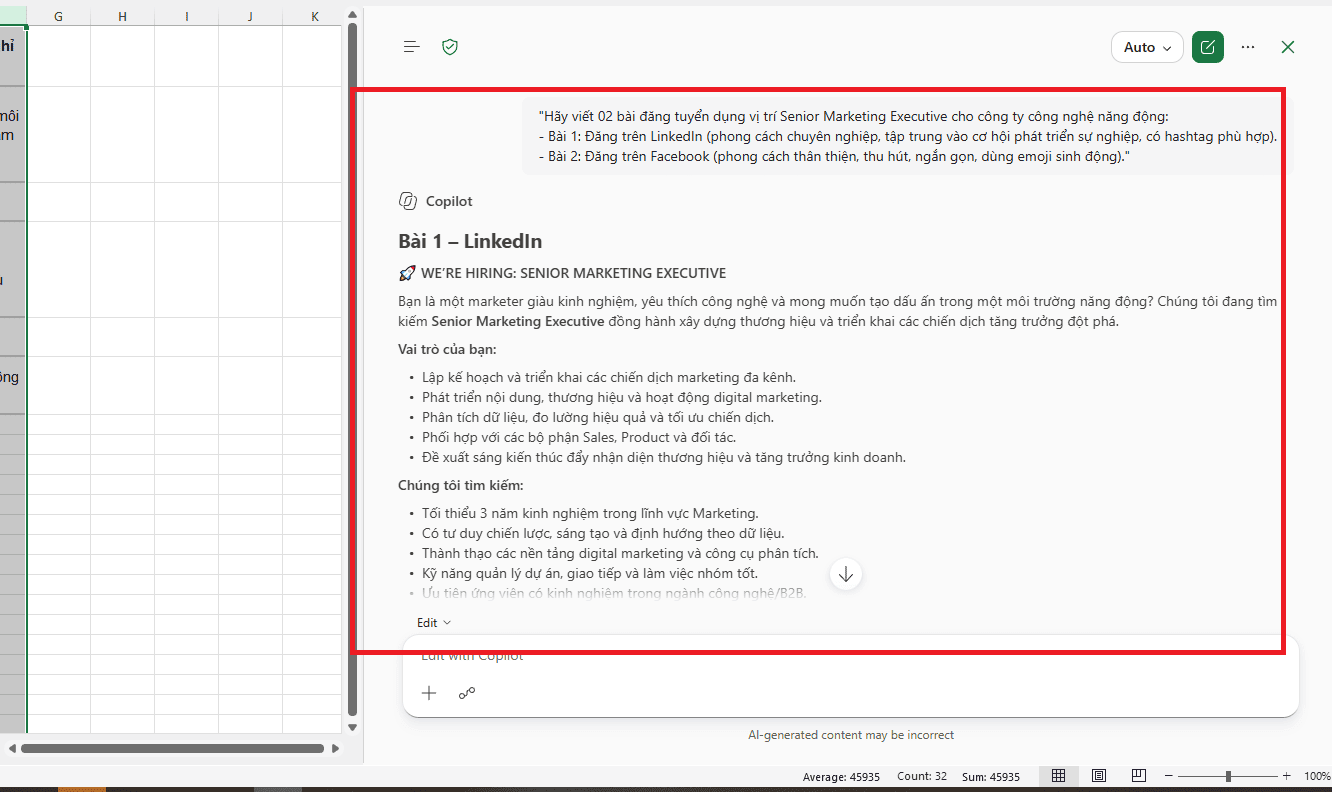Start a new Copilot chat with green button
The image size is (1332, 792).
click(x=1208, y=47)
